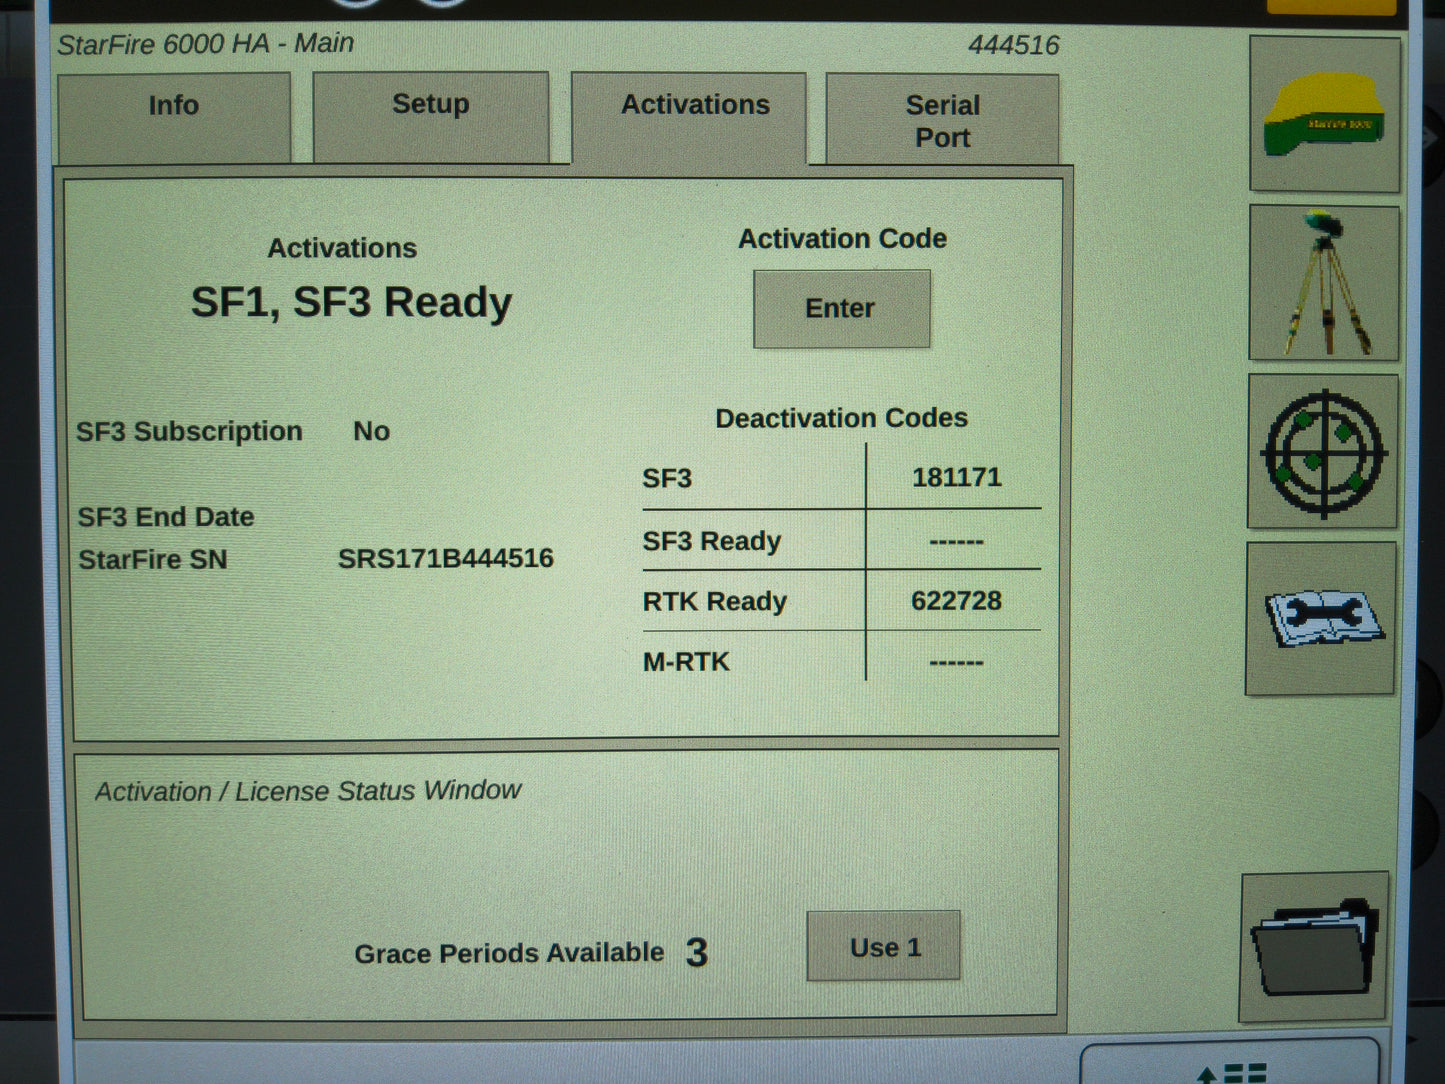Viewport: 1445px width, 1084px height.
Task: Select the Activations tab
Action: (x=689, y=118)
